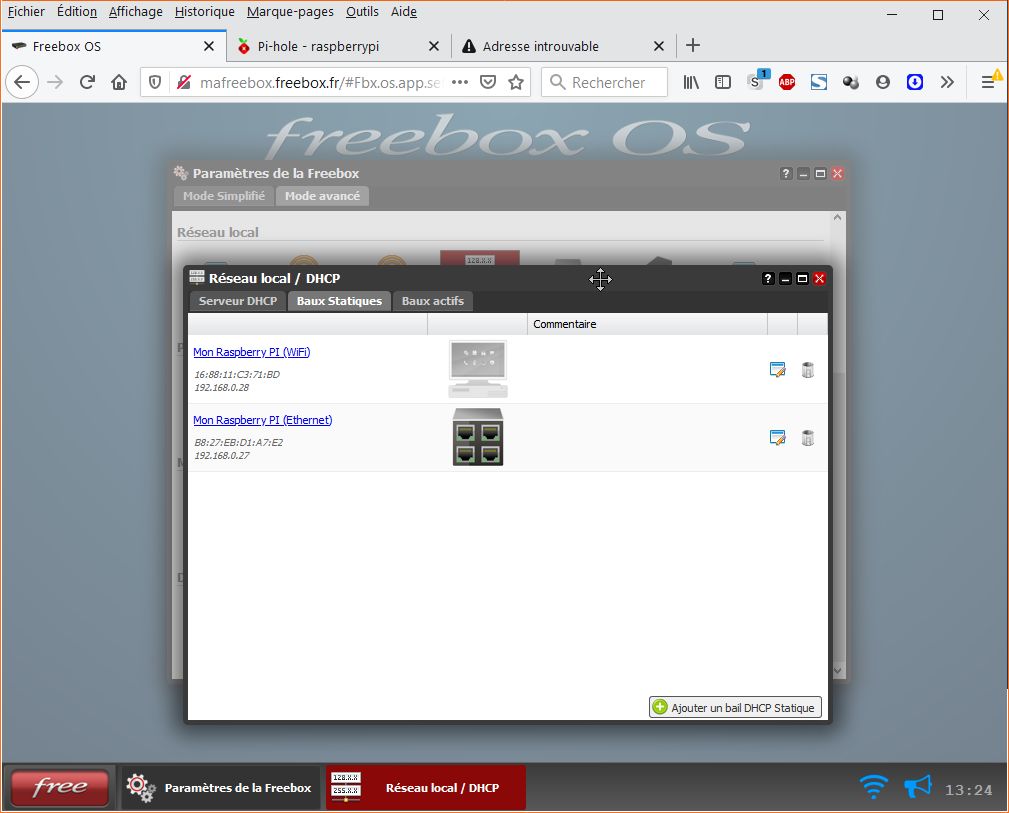
Task: Open the Serveur DHCP tab
Action: [237, 301]
